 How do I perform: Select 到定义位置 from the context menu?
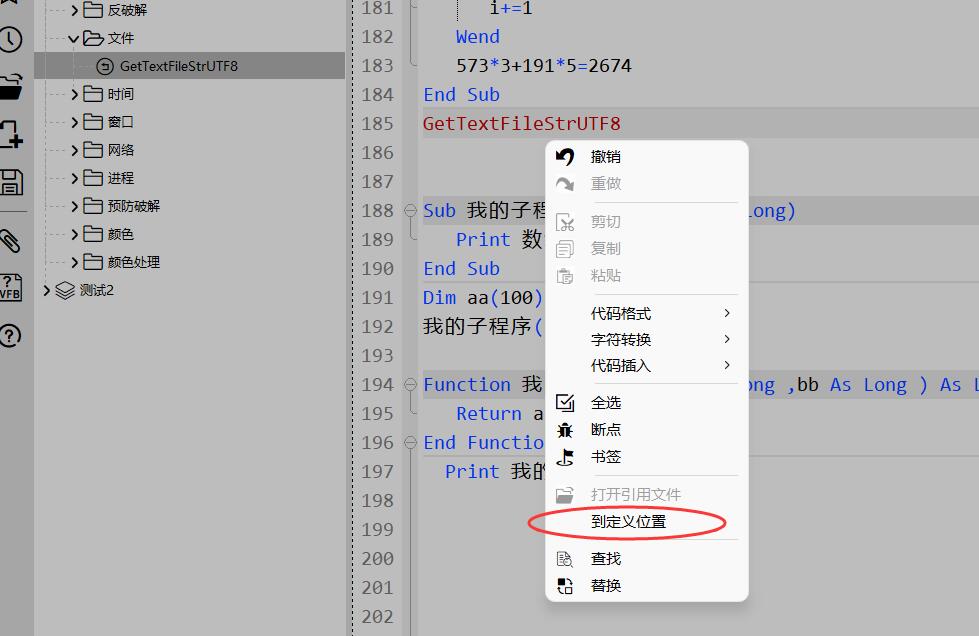(628, 522)
